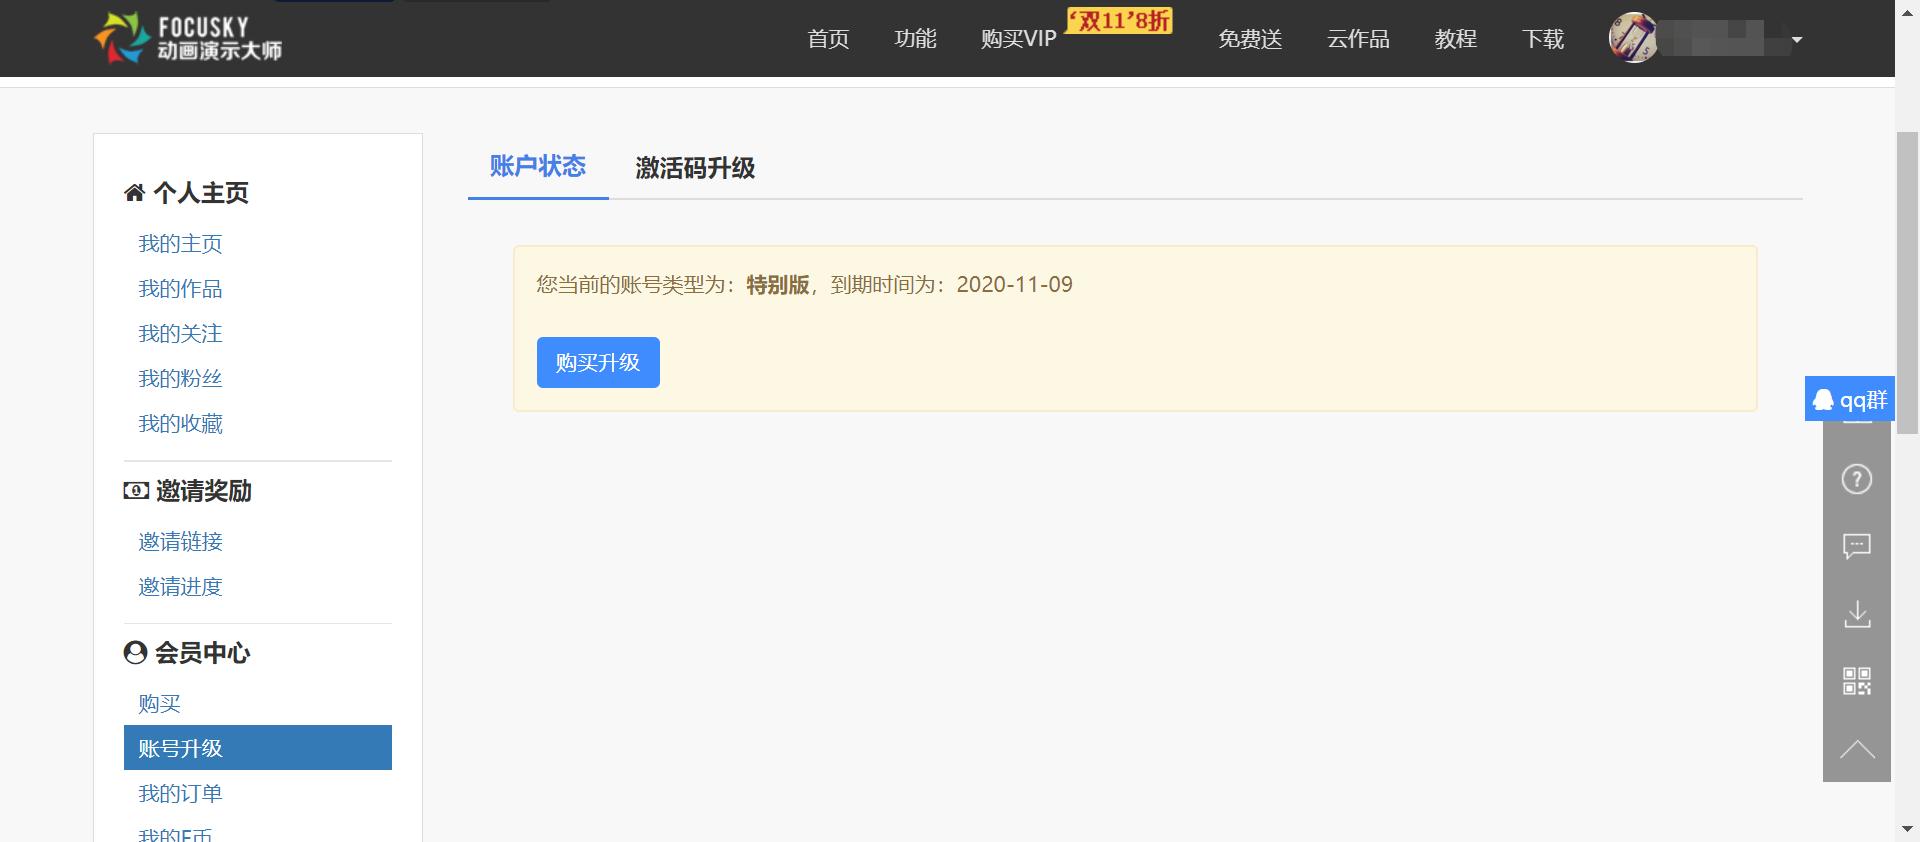The width and height of the screenshot is (1920, 842).
Task: Click the expiry date 2020-11-09
Action: tap(1014, 285)
